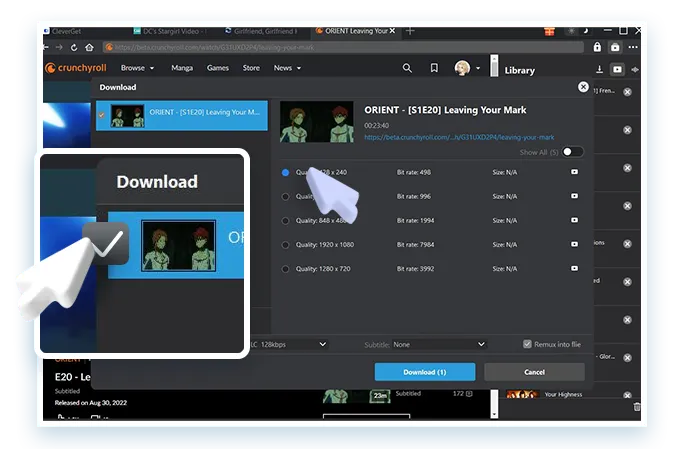Select the ORIENT S1E20 item in list
This screenshot has height=449, width=684.
(182, 116)
